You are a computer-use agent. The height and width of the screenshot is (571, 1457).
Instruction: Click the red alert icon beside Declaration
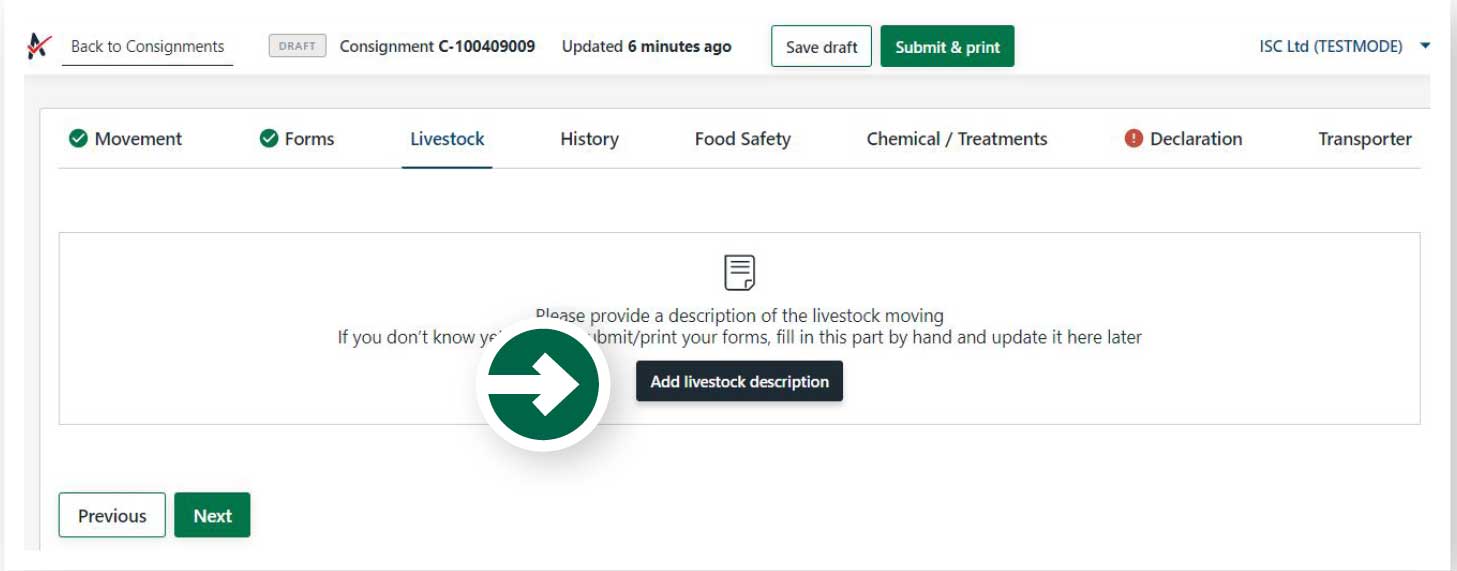tap(1133, 139)
